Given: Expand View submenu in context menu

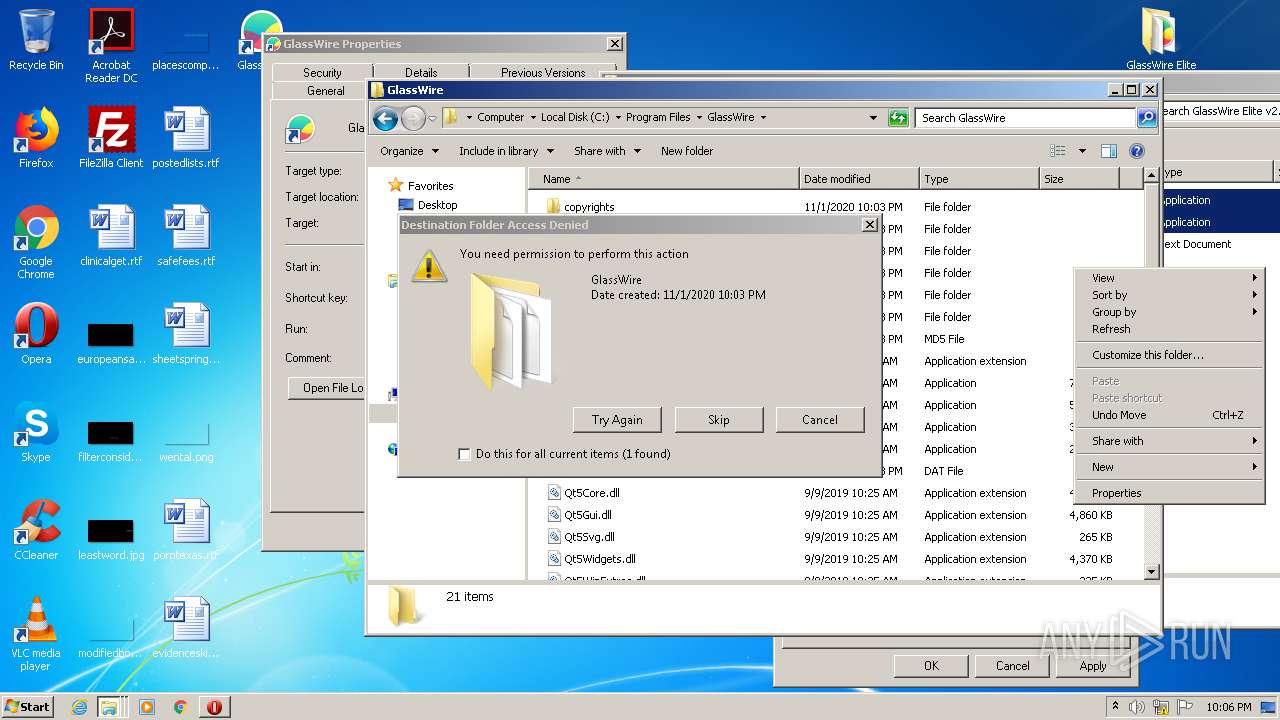Looking at the screenshot, I should click(1171, 278).
